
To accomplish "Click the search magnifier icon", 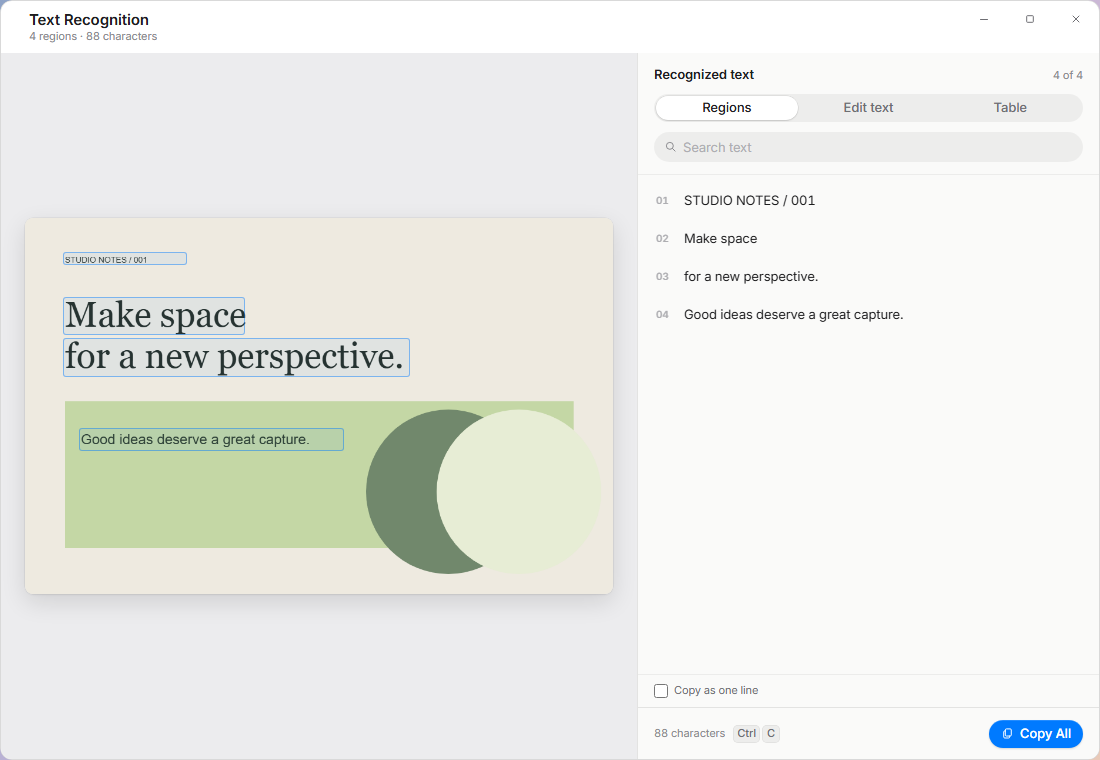I will tap(670, 147).
